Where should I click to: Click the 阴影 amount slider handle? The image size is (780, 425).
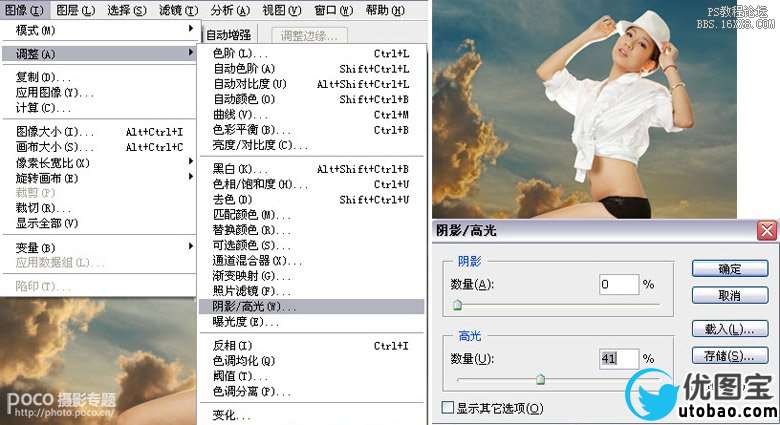[x=457, y=305]
